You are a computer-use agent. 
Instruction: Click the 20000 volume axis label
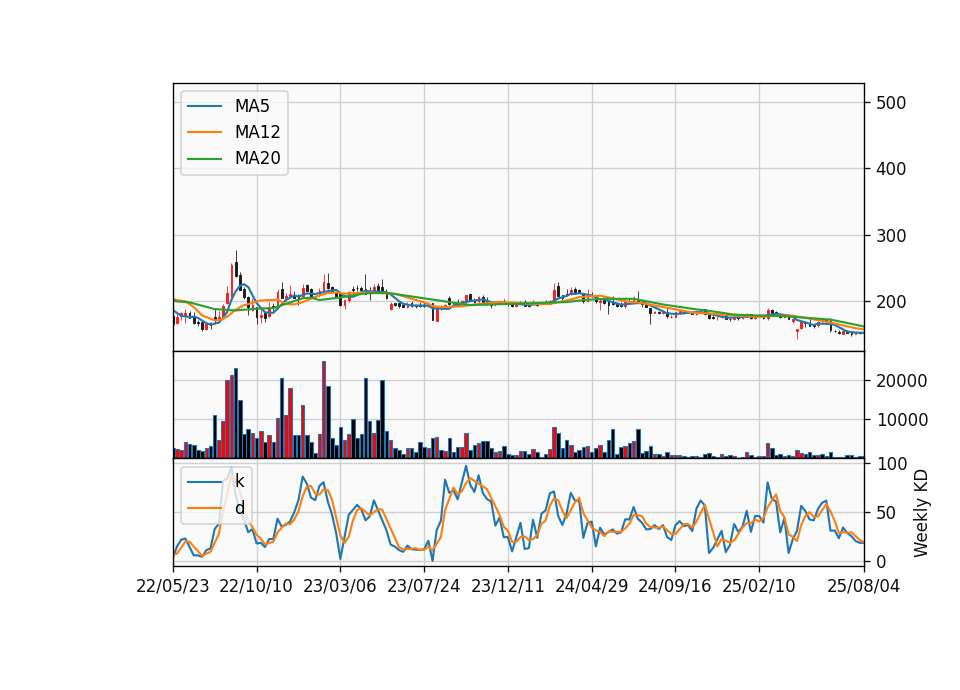902,381
